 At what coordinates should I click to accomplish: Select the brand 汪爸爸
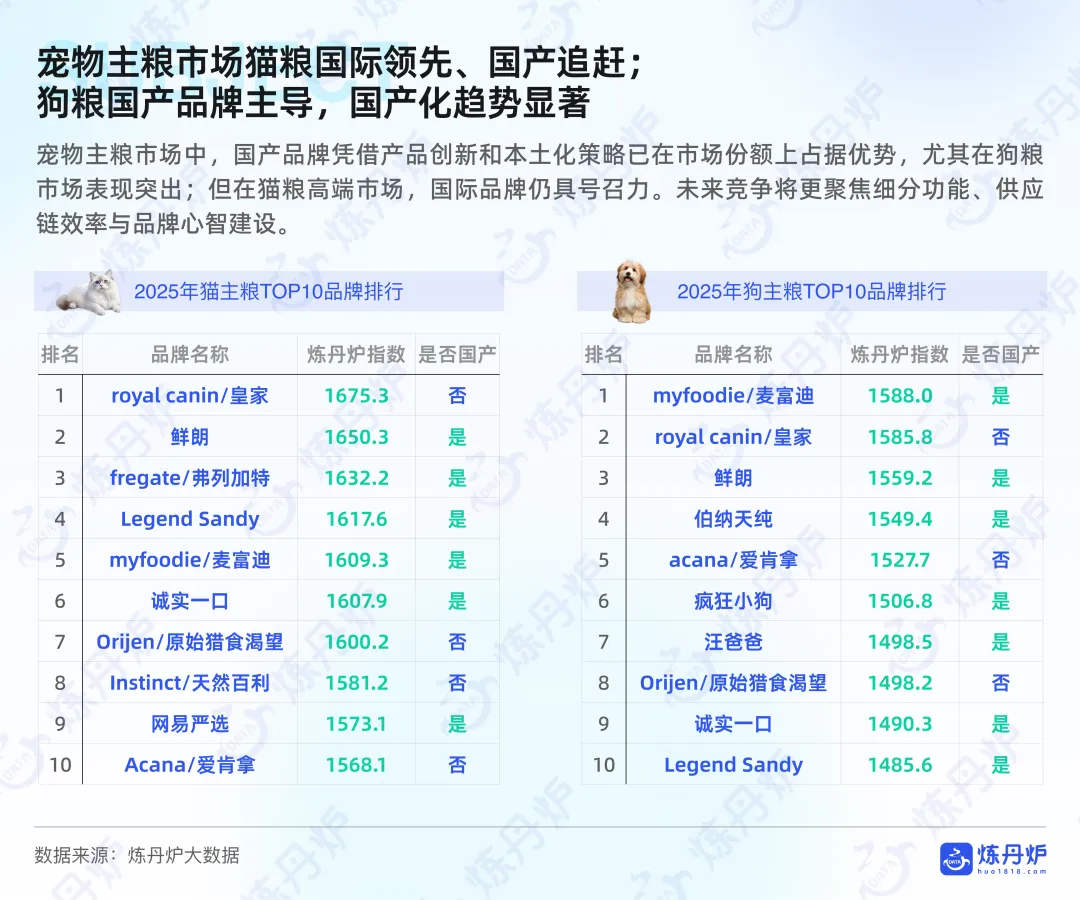733,642
